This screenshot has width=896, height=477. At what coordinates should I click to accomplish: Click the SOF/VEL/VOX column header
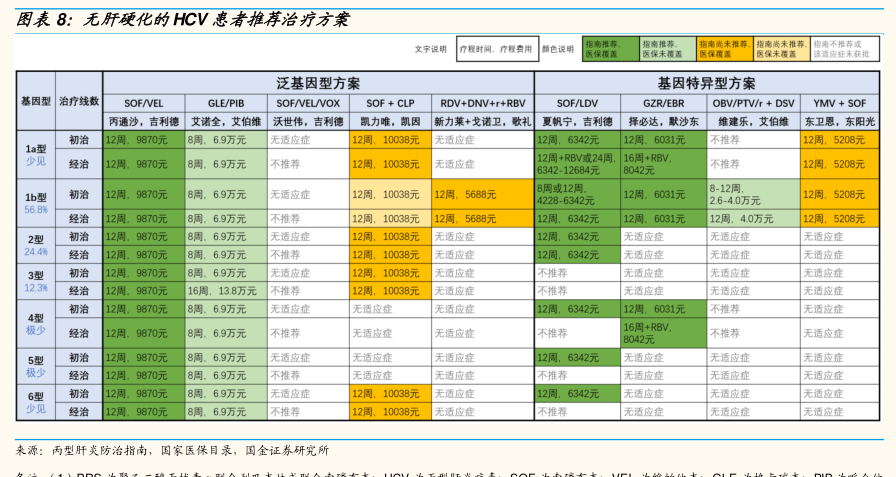point(307,103)
